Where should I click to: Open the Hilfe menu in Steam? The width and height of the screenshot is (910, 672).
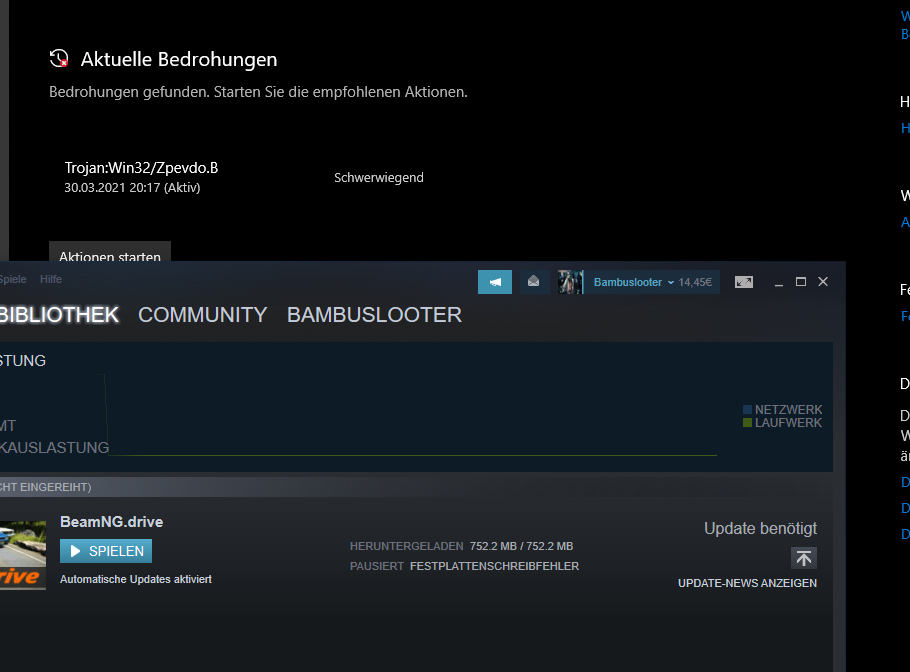(51, 279)
